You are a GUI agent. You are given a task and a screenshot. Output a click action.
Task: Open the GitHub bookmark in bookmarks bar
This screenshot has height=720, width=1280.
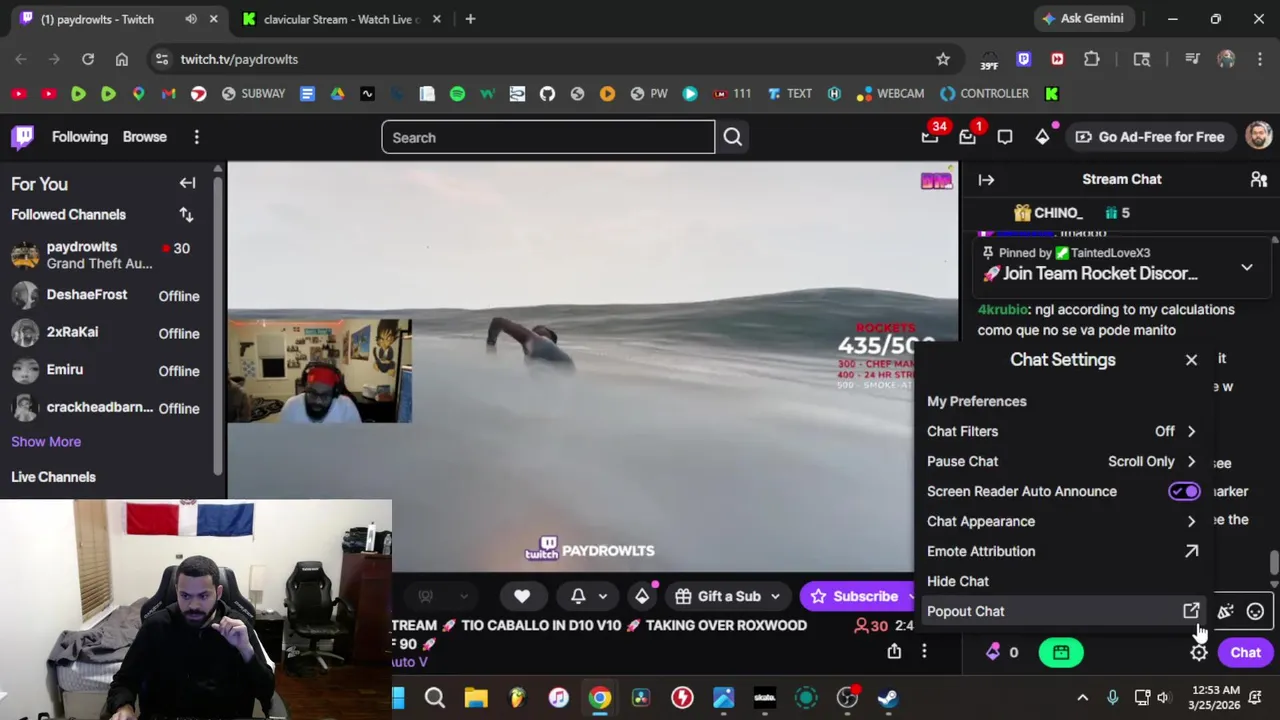click(547, 94)
